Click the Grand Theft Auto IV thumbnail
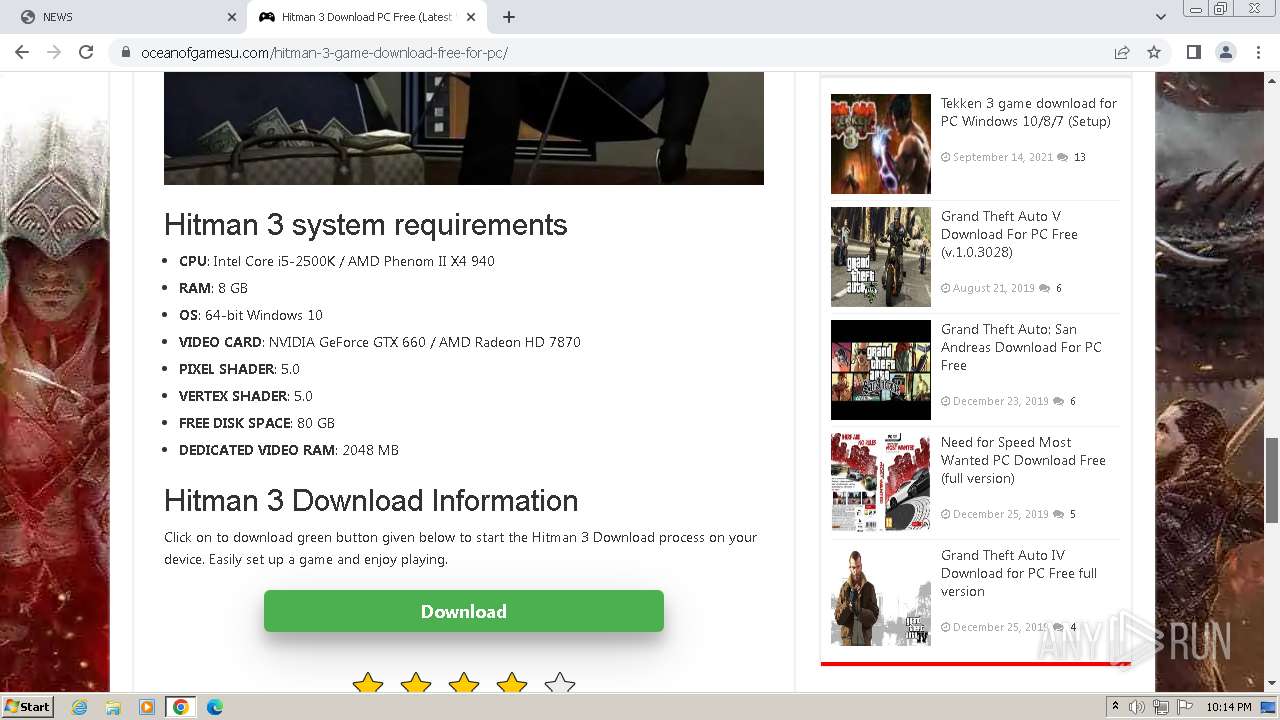The width and height of the screenshot is (1280, 720). click(x=881, y=596)
